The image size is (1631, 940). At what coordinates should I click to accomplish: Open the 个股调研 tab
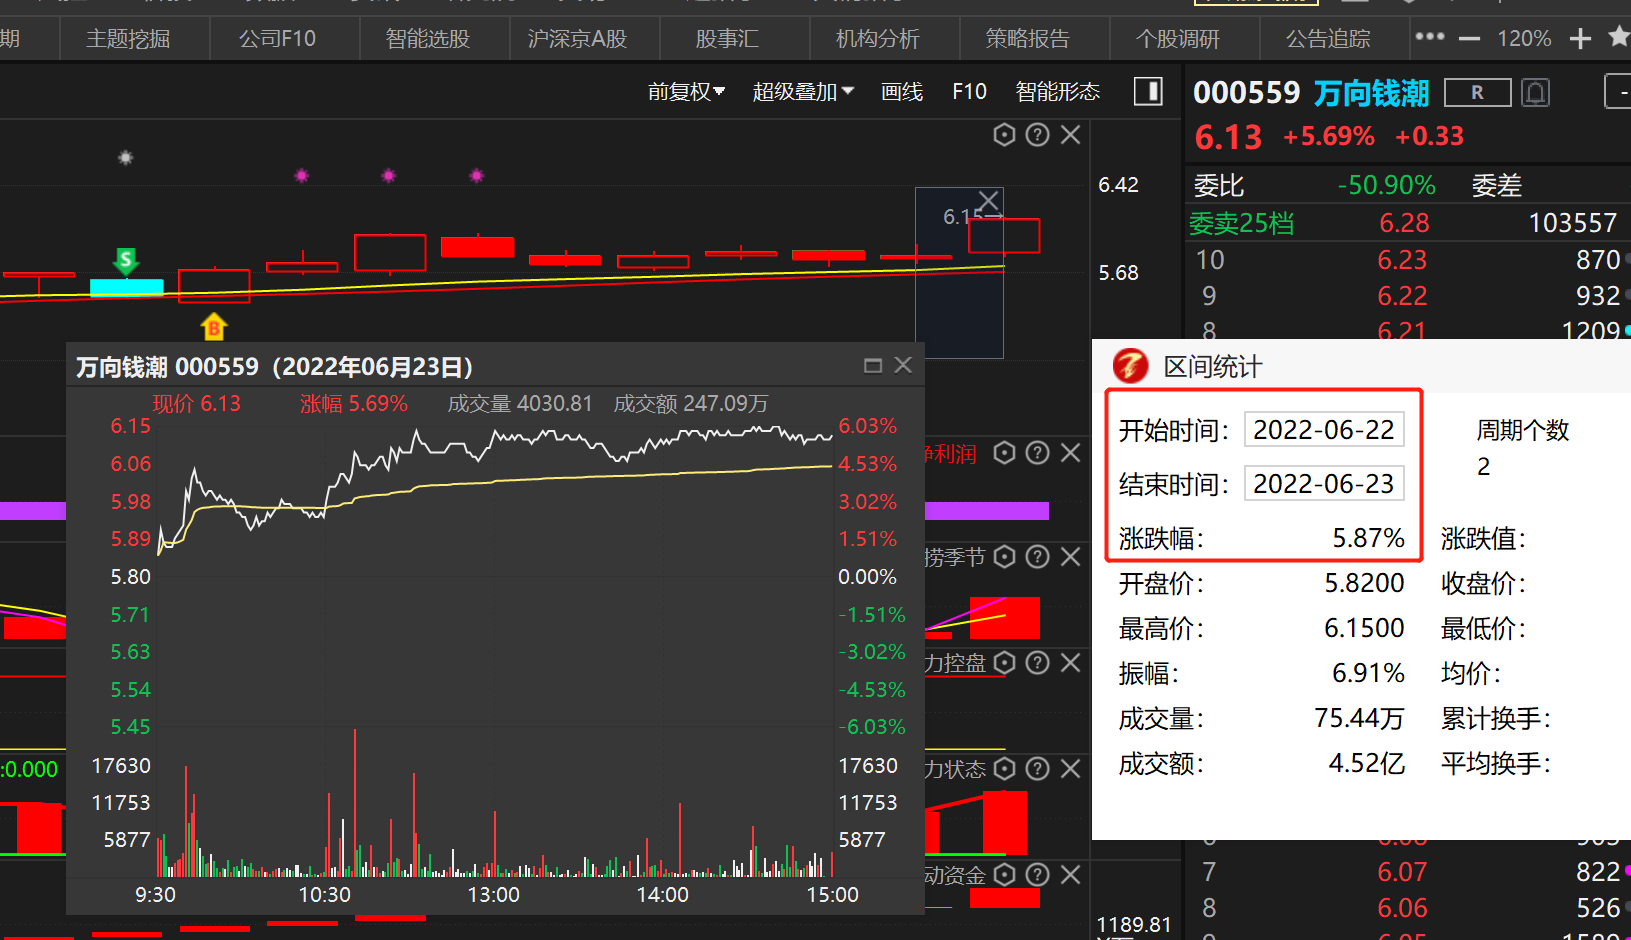click(x=1178, y=39)
